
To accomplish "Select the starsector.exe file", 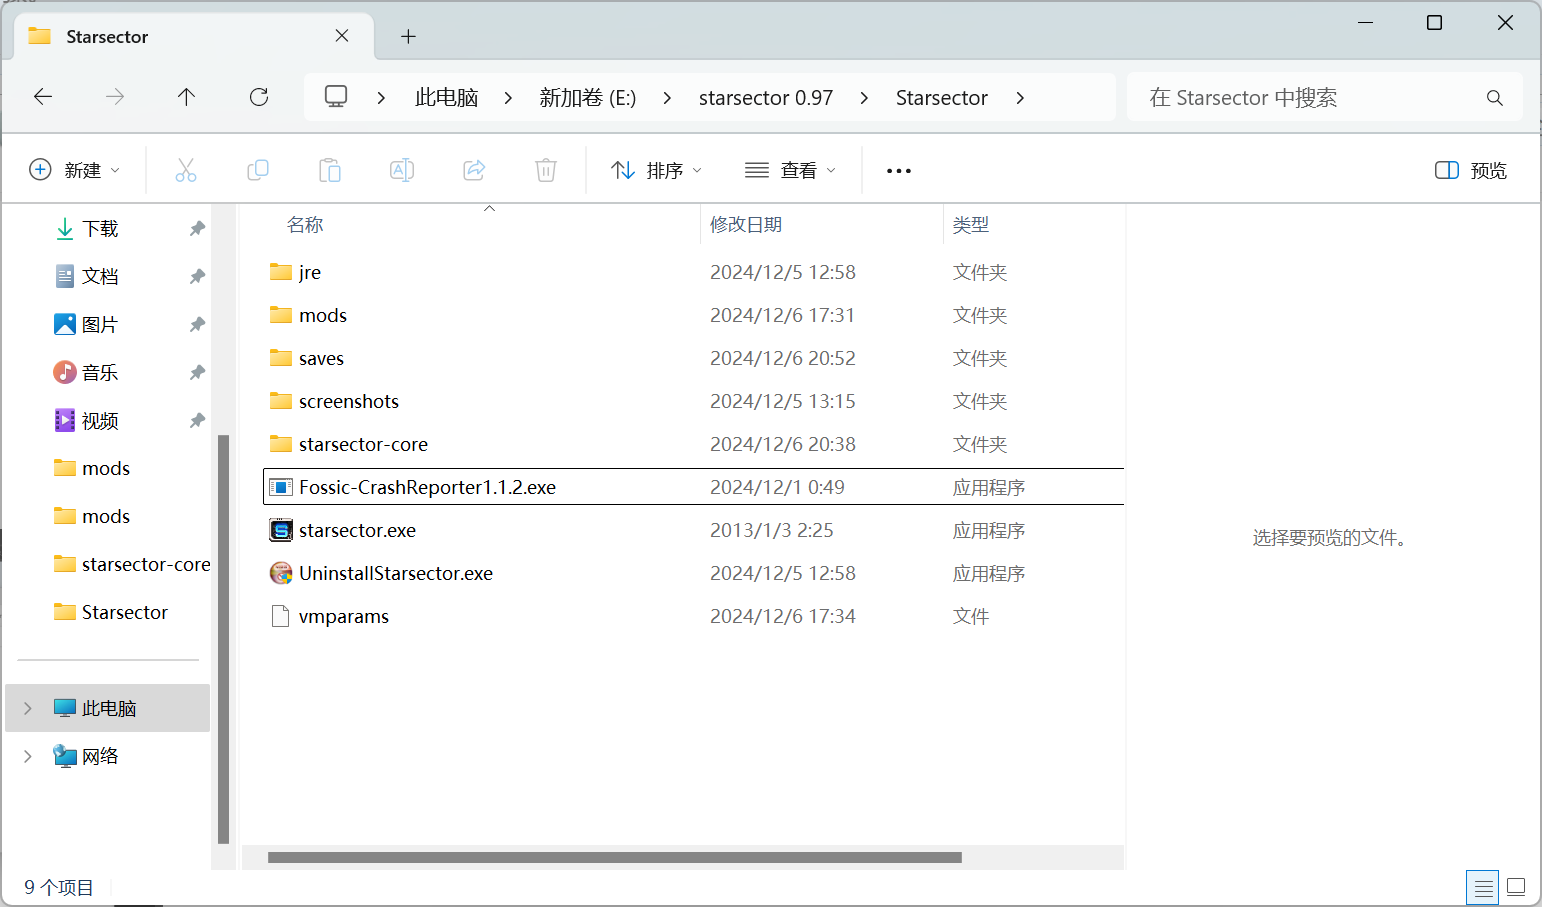I will coord(357,531).
